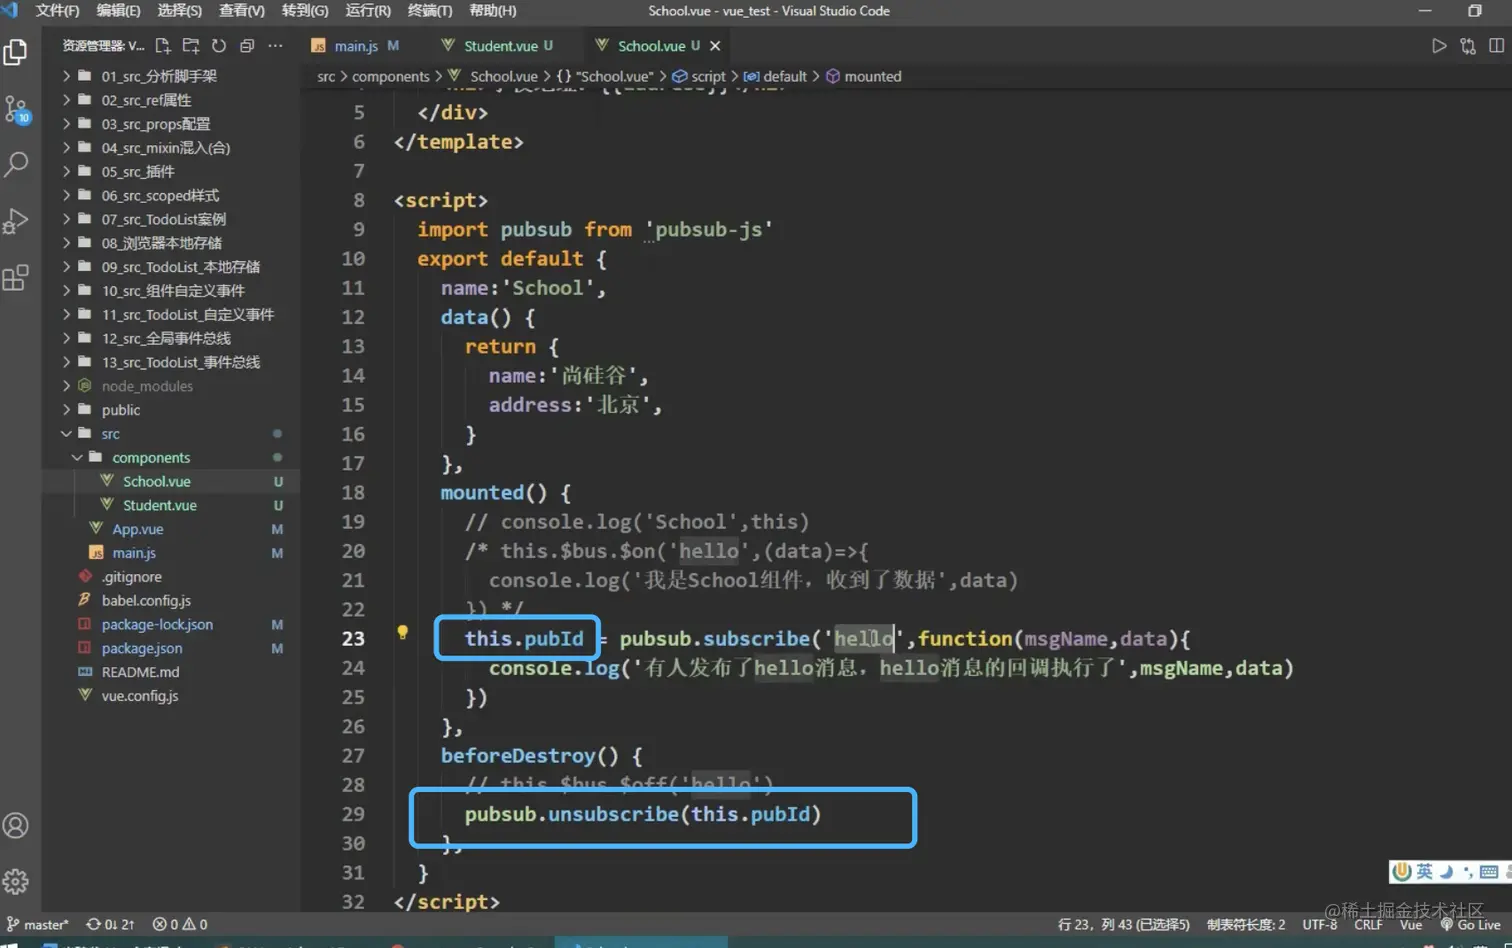Open Run and Debug view
This screenshot has height=948, width=1512.
(16, 221)
